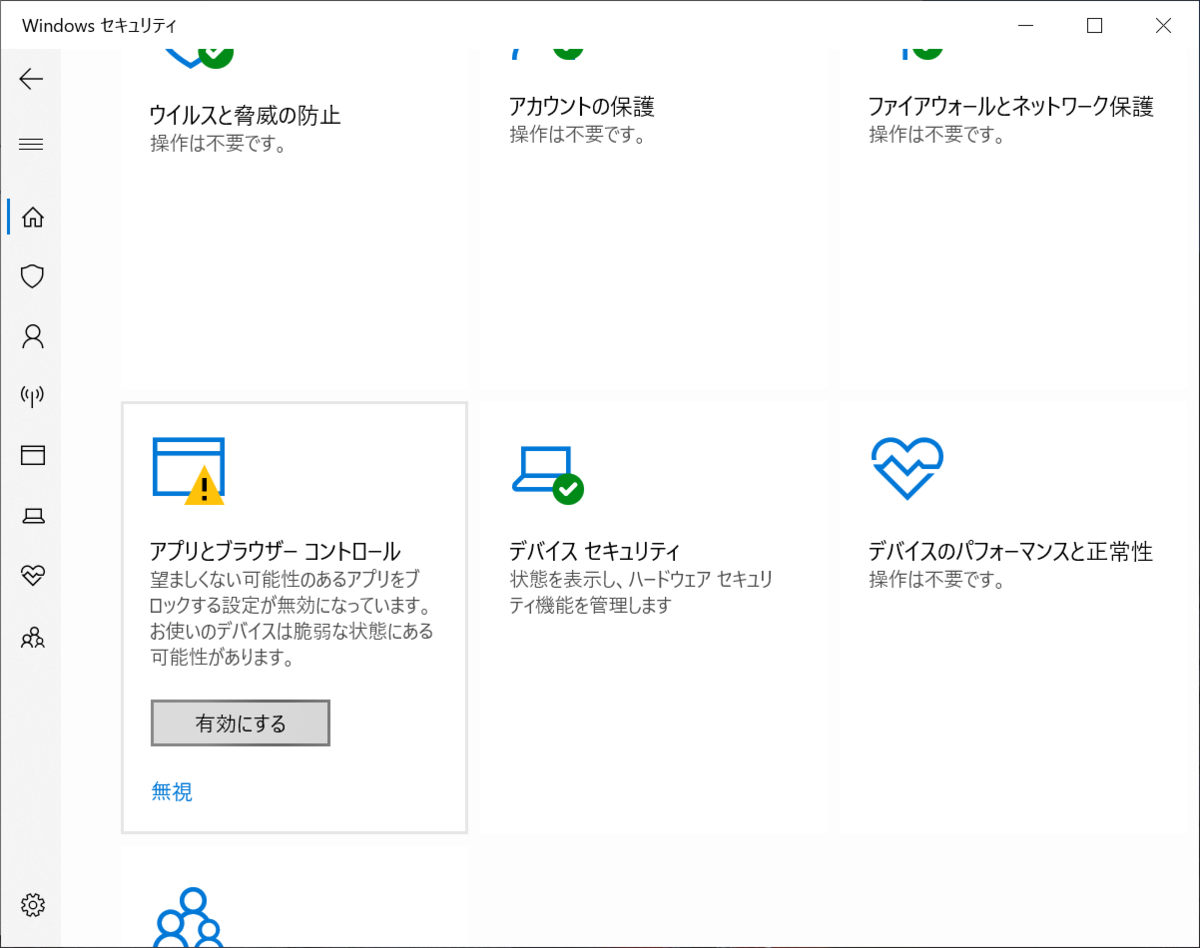The height and width of the screenshot is (948, 1200).
Task: Open the ファイアウォールとネットワーク保護 tile
Action: pos(1012,104)
